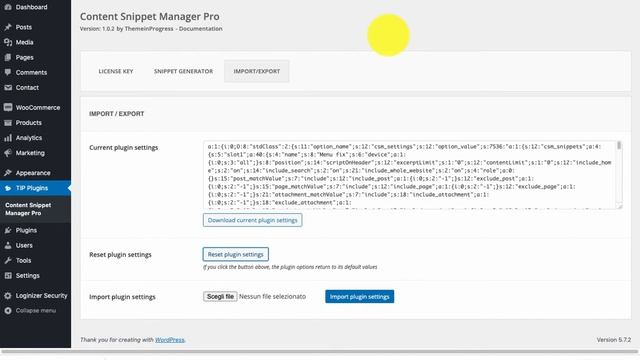Click the TIP Plugins icon
The height and width of the screenshot is (360, 640).
[x=8, y=188]
